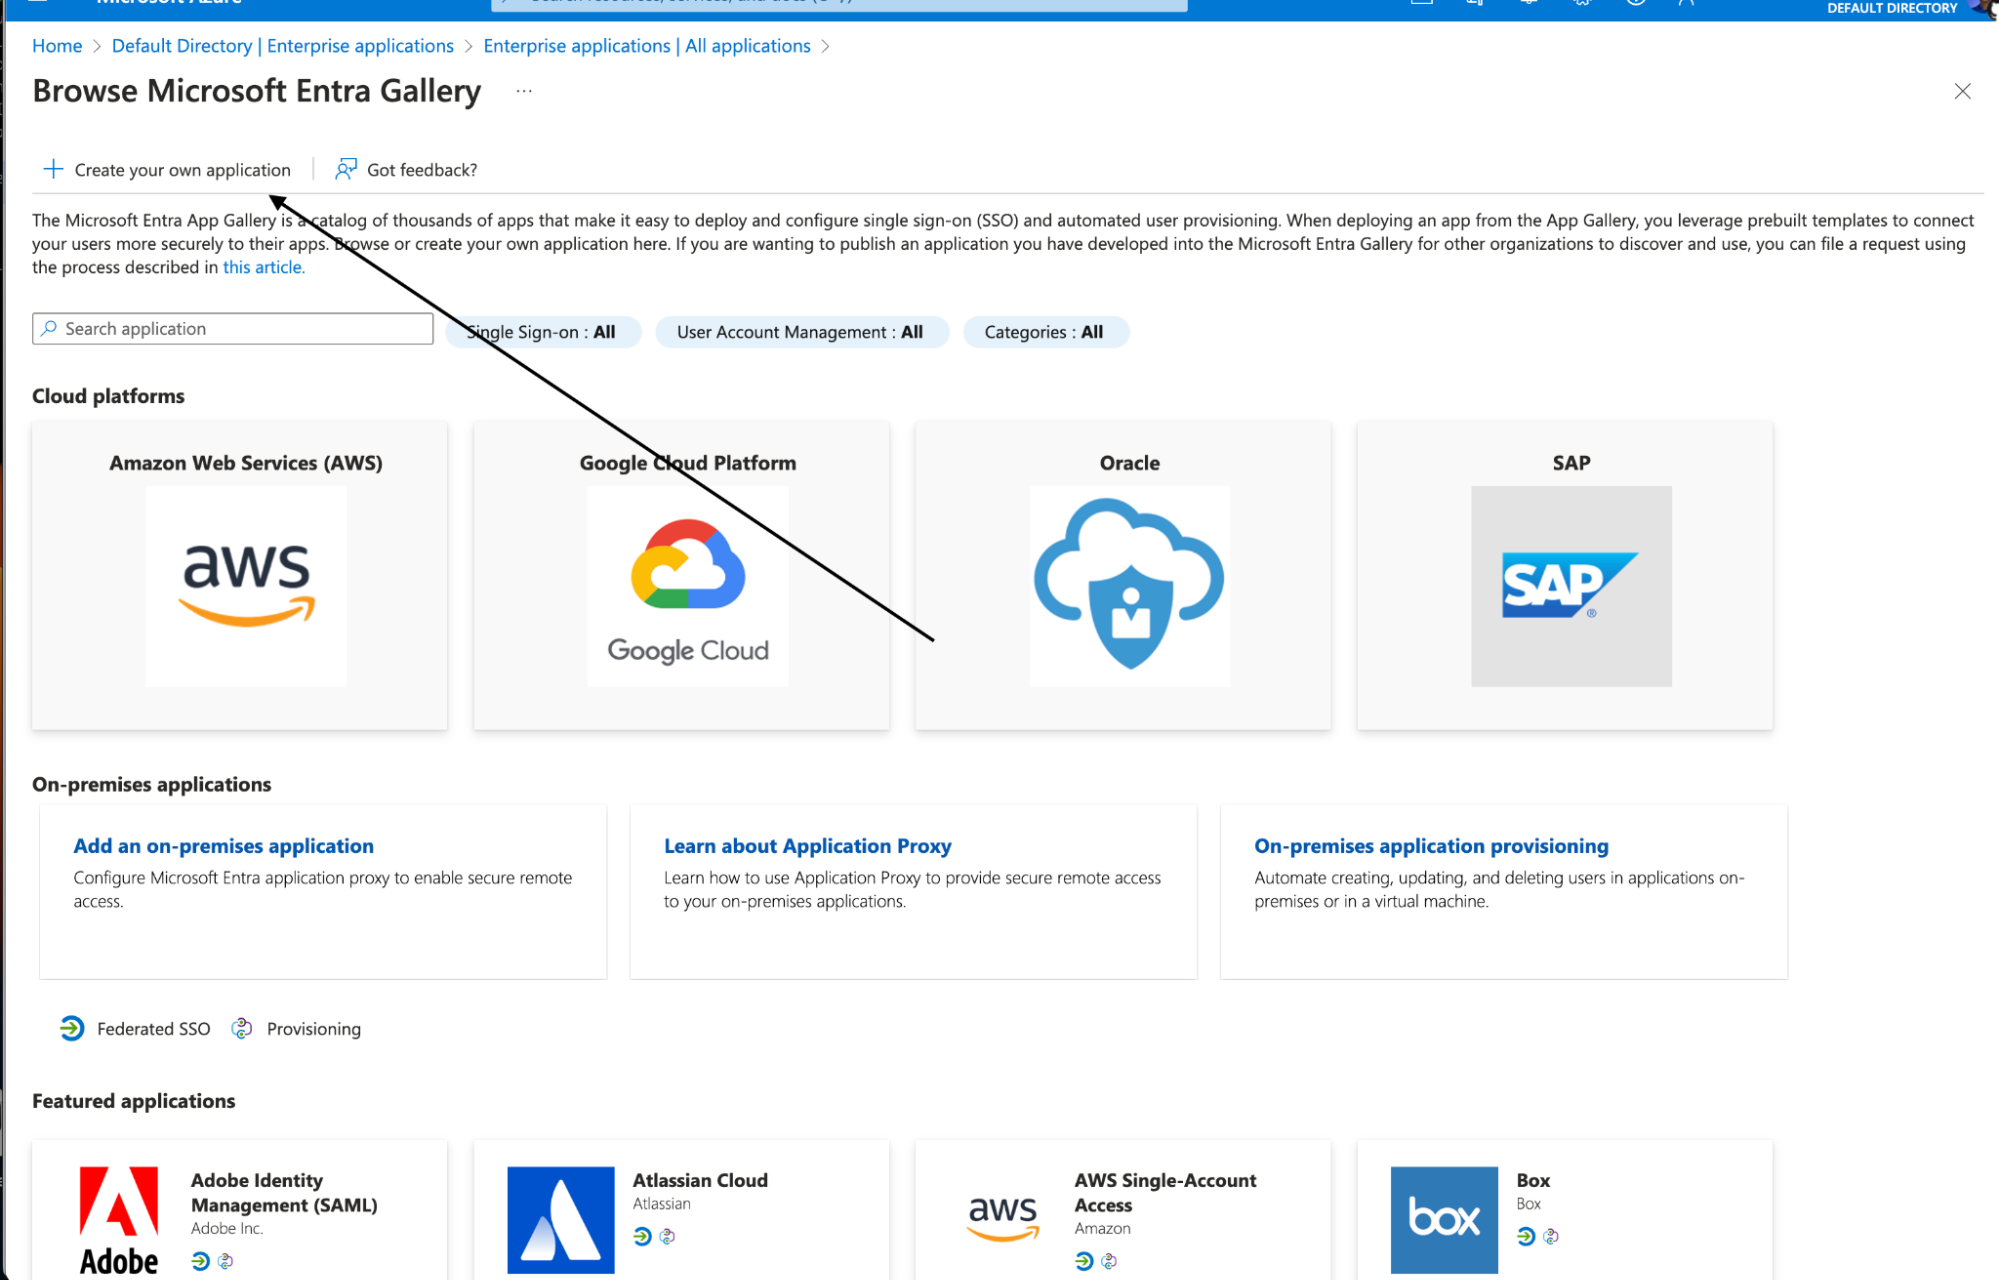Click the Federated SSO icon under Adobe Inc.
Viewport: 1999px width, 1280px height.
click(x=200, y=1261)
